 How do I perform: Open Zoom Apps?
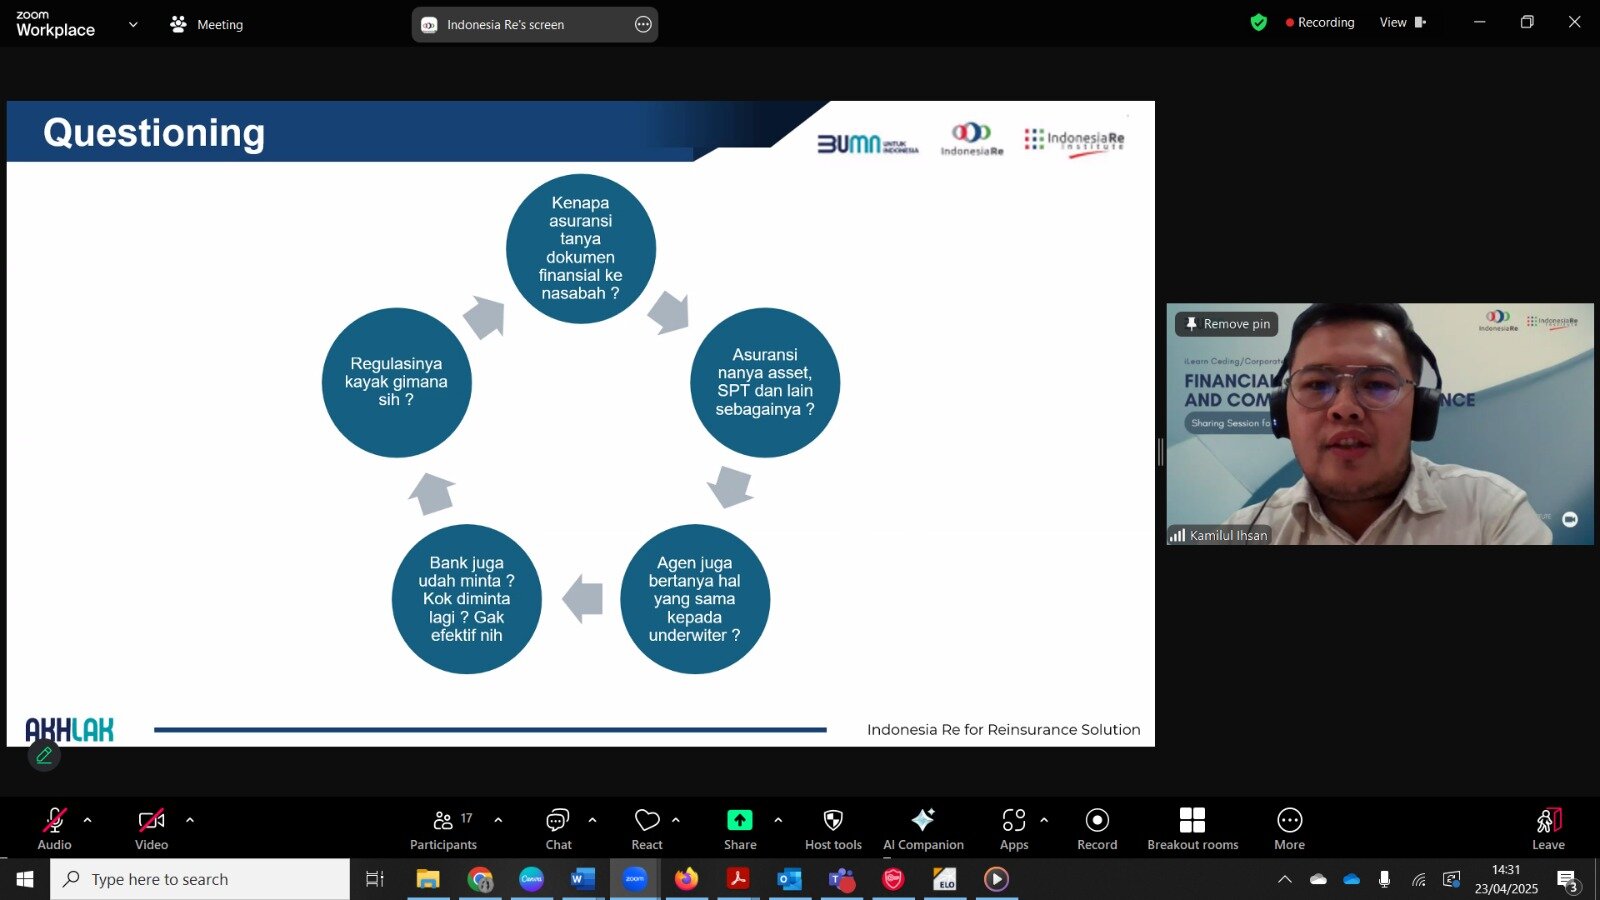tap(1014, 829)
